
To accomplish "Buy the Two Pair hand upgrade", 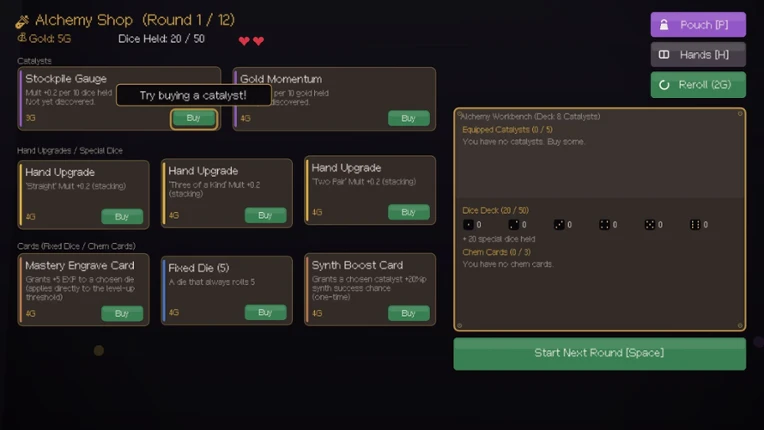I will tap(408, 212).
